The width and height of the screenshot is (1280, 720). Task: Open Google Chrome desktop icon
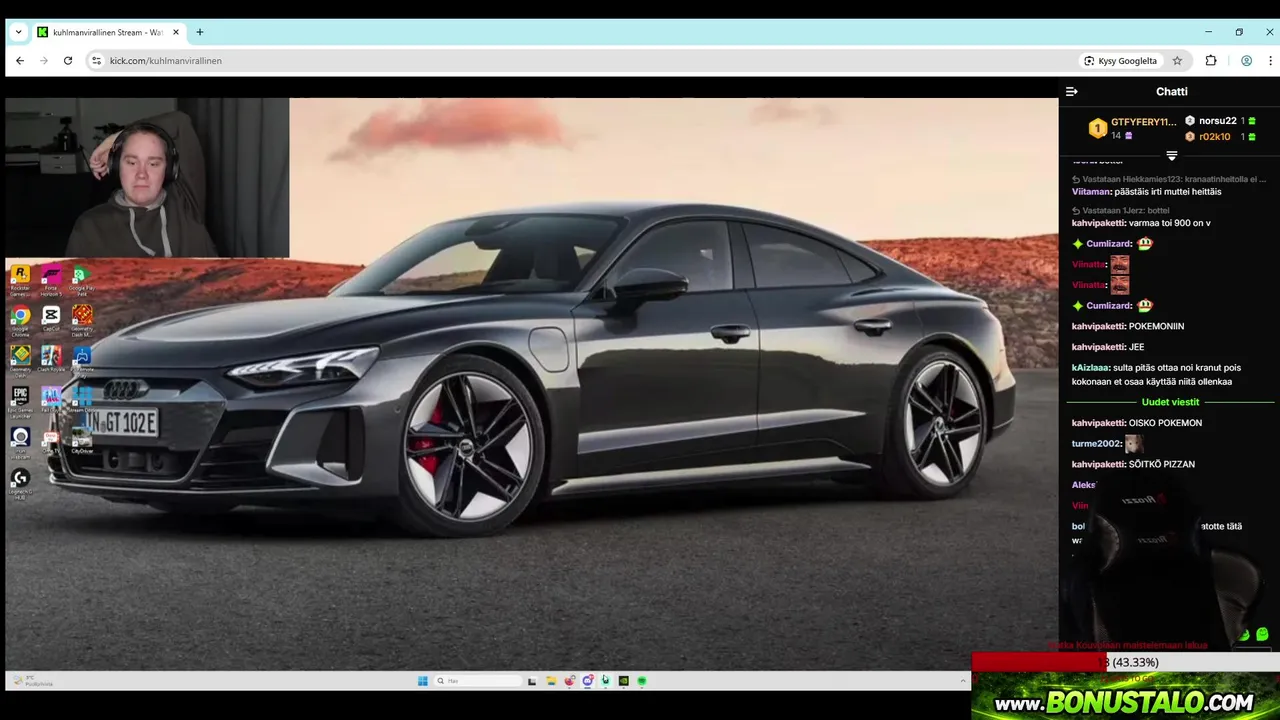click(20, 320)
